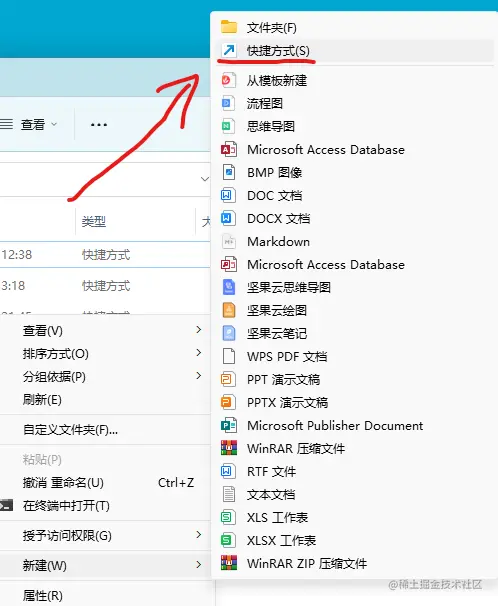Image resolution: width=498 pixels, height=606 pixels.
Task: Click the terminal icon beside 在终端中打开(T)
Action: point(6,505)
